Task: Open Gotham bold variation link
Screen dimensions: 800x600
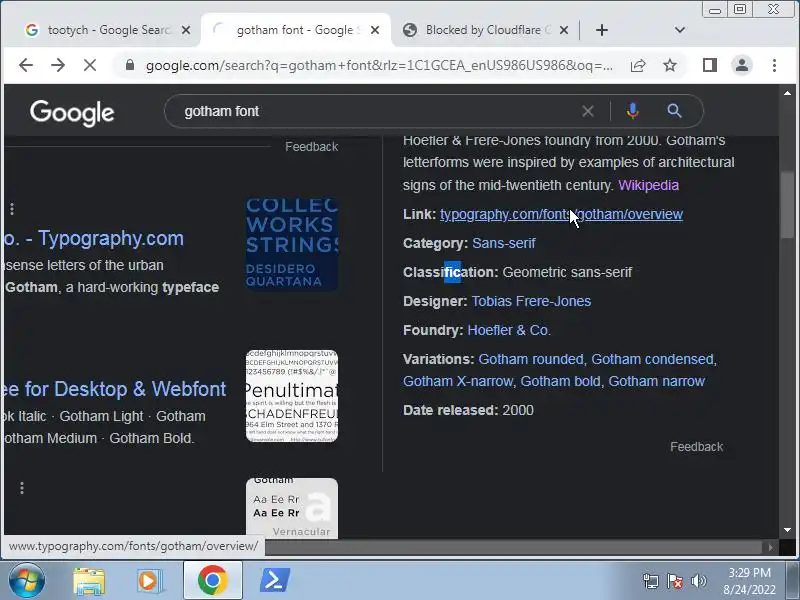Action: (560, 382)
